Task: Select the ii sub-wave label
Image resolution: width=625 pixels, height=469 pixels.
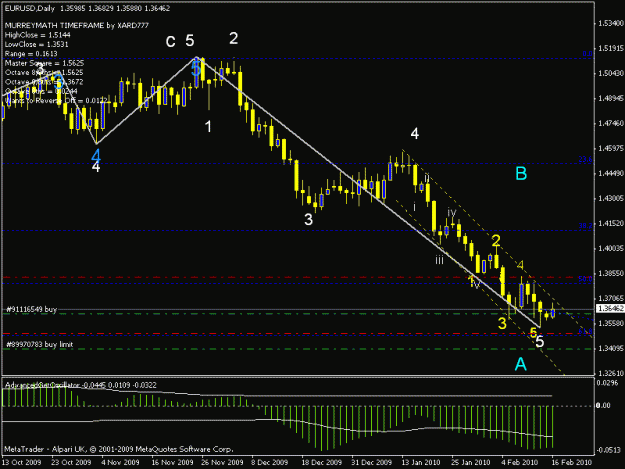Action: pos(427,178)
